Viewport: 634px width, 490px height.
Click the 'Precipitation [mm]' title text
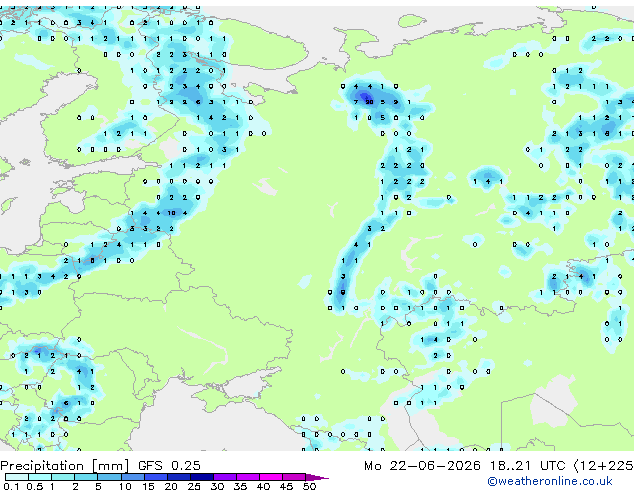point(65,466)
